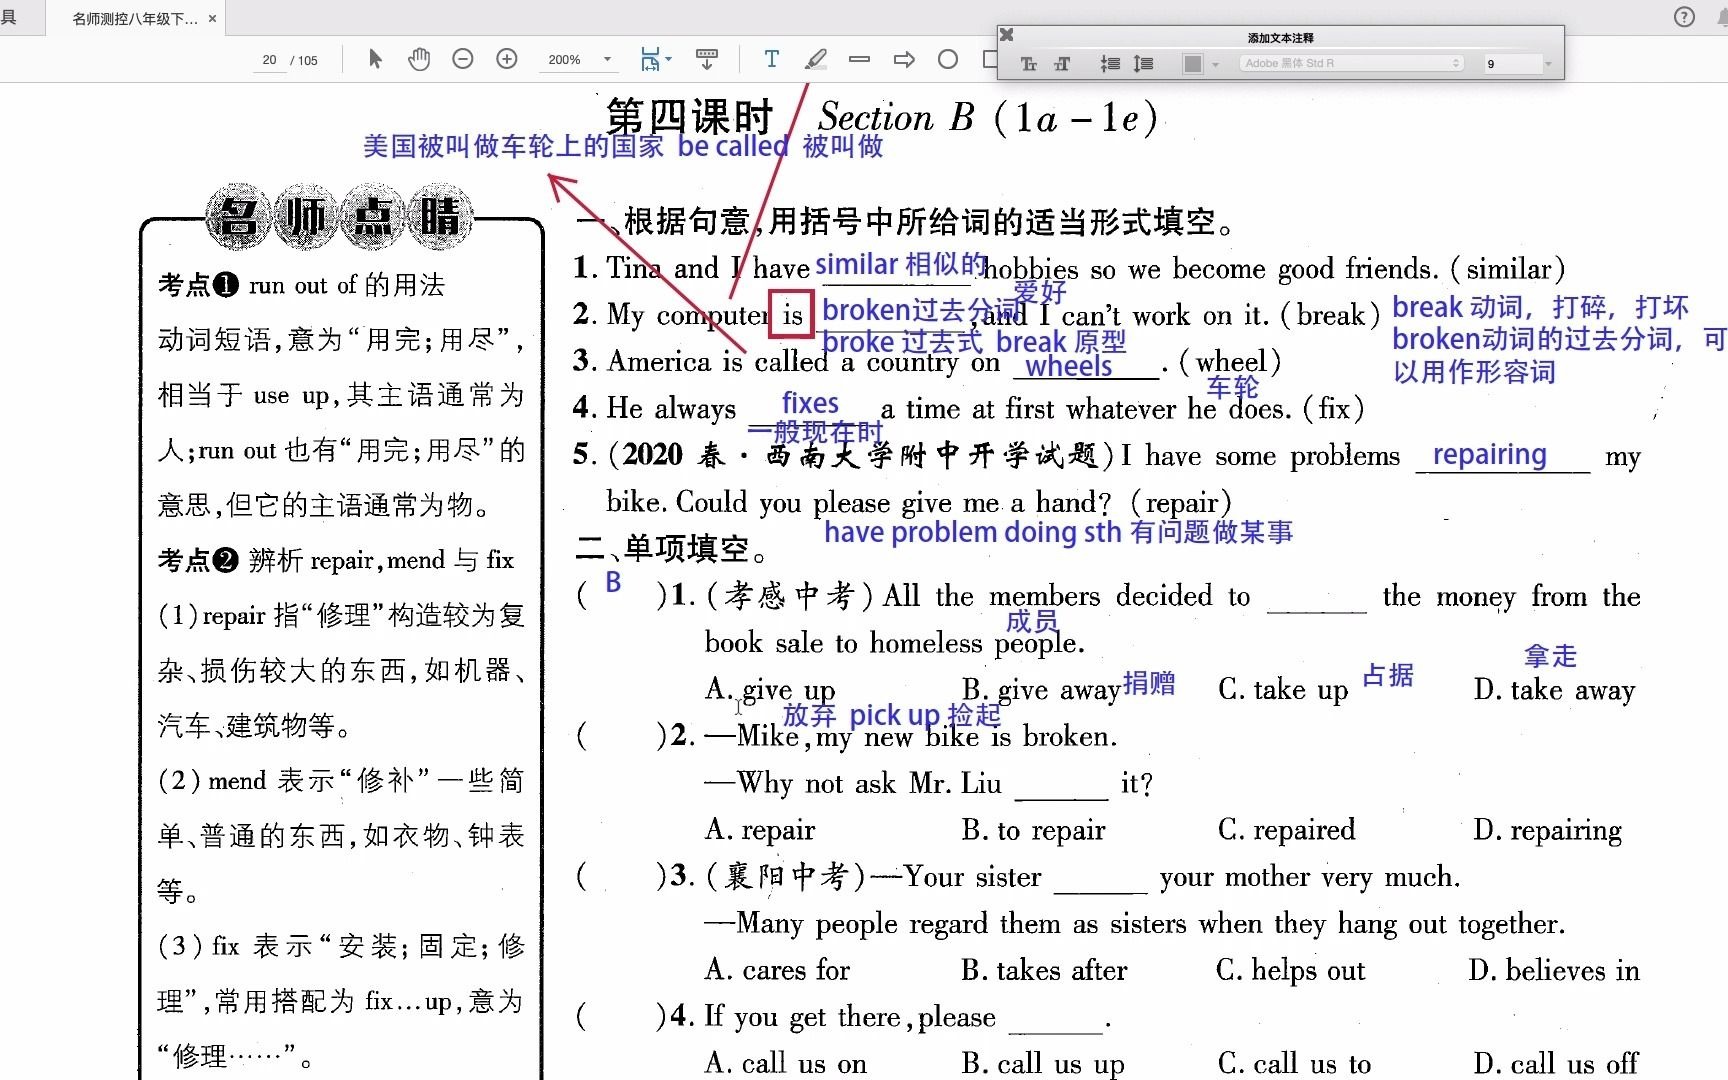Select the oval shape tool
The image size is (1728, 1080).
pyautogui.click(x=948, y=59)
